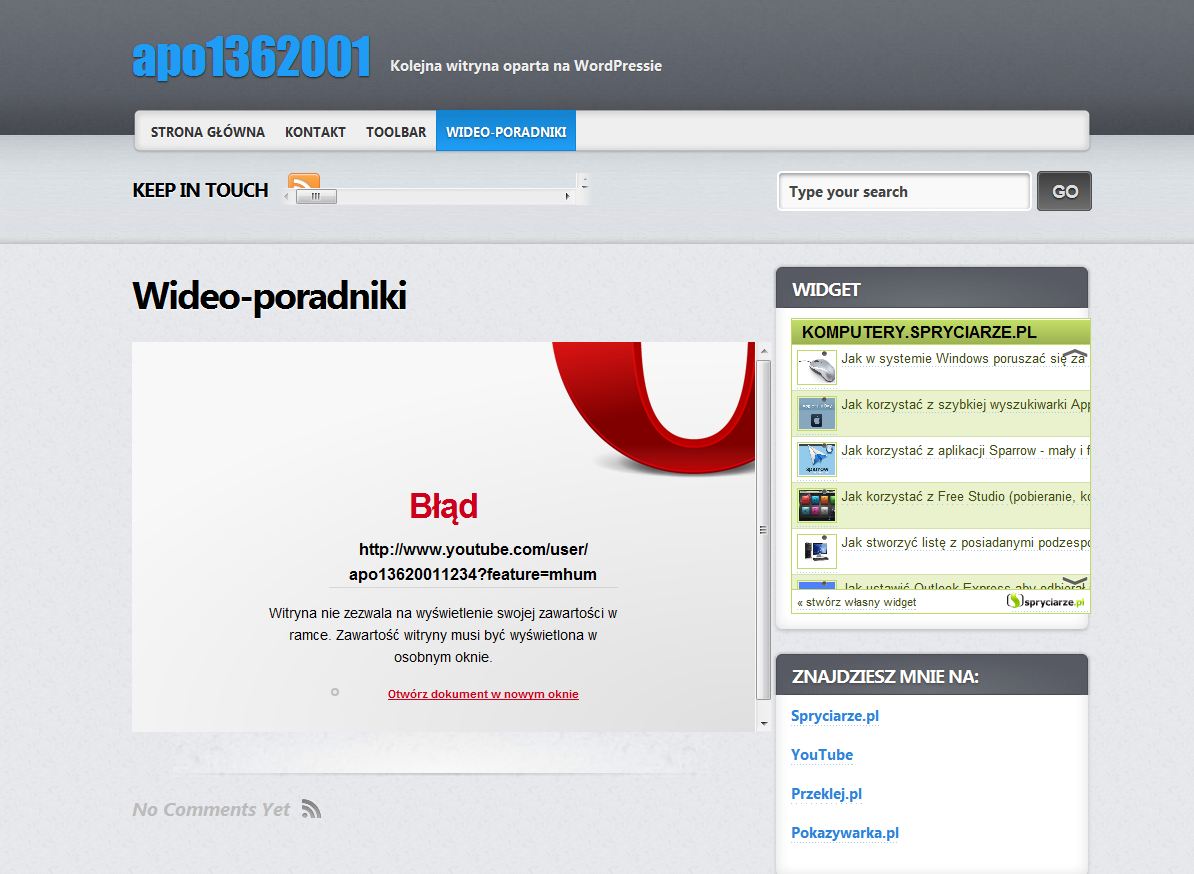Select the Wideo-poradniki menu tab
Screen dimensions: 1194x874
point(506,131)
